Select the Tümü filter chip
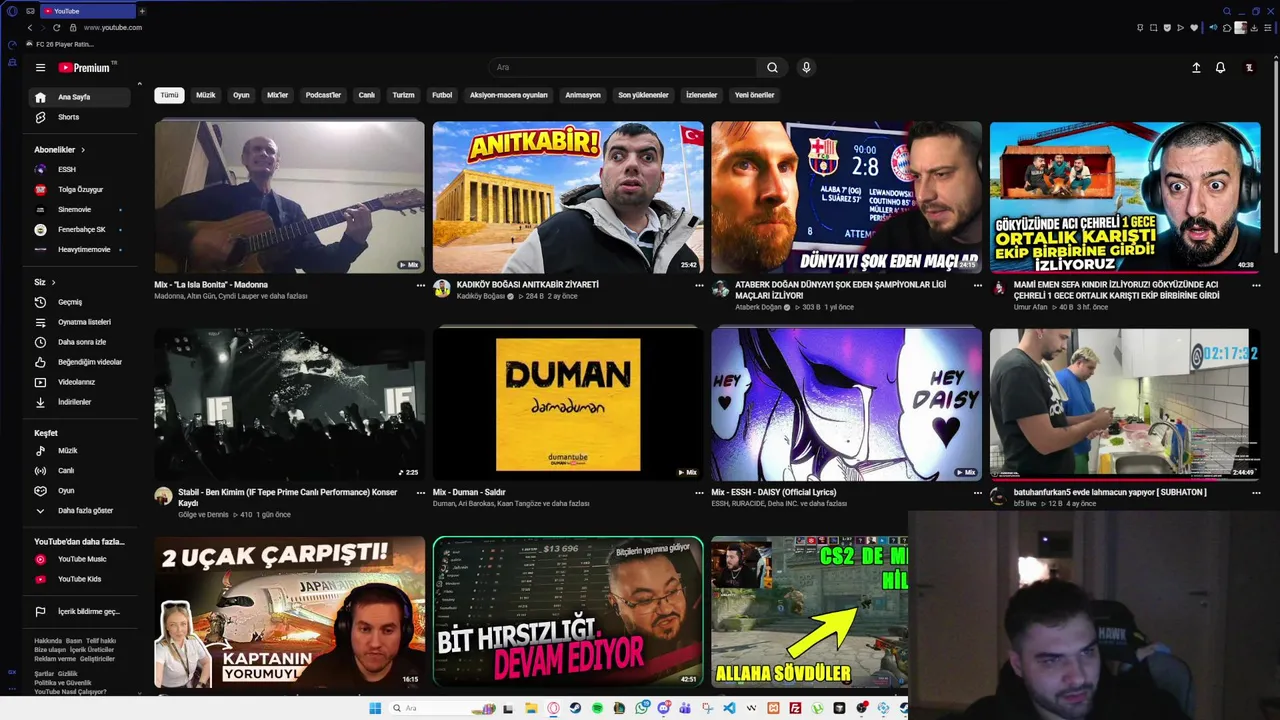 (x=170, y=95)
